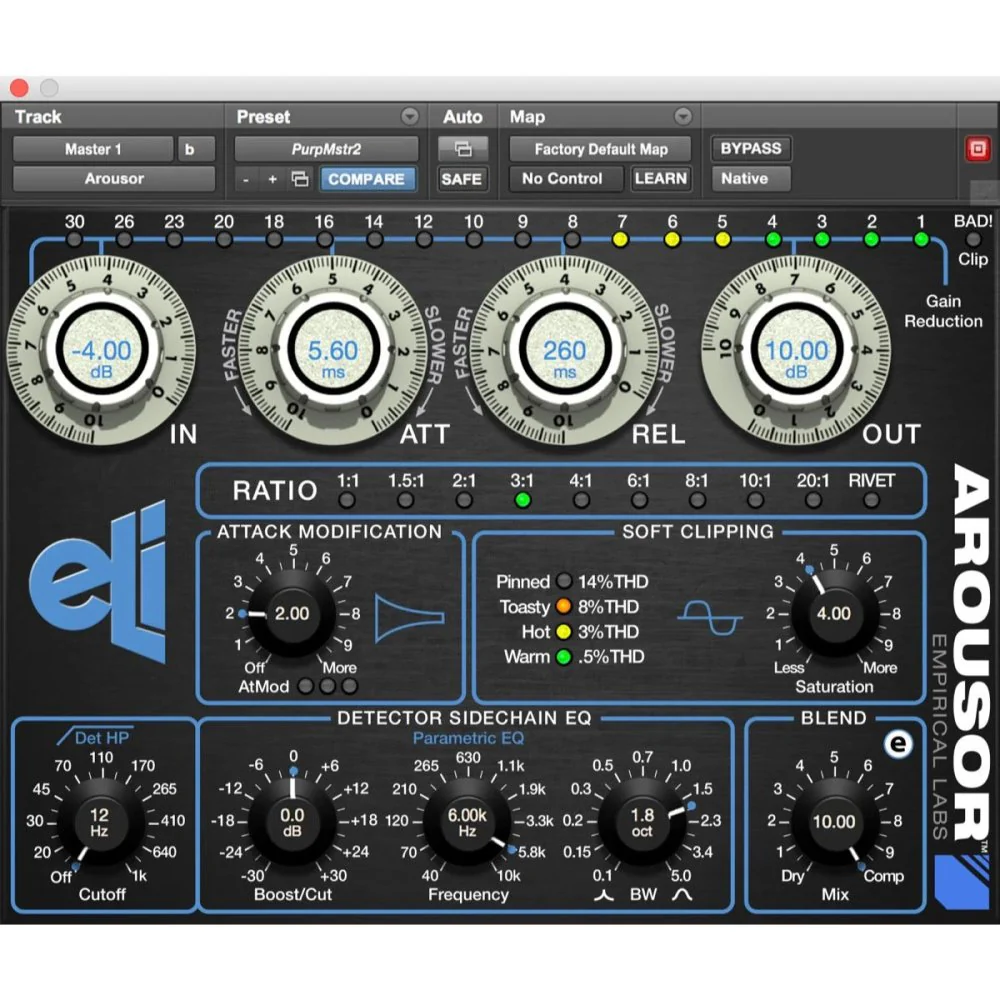Screen dimensions: 1000x1000
Task: Click the Track header label
Action: 38,117
